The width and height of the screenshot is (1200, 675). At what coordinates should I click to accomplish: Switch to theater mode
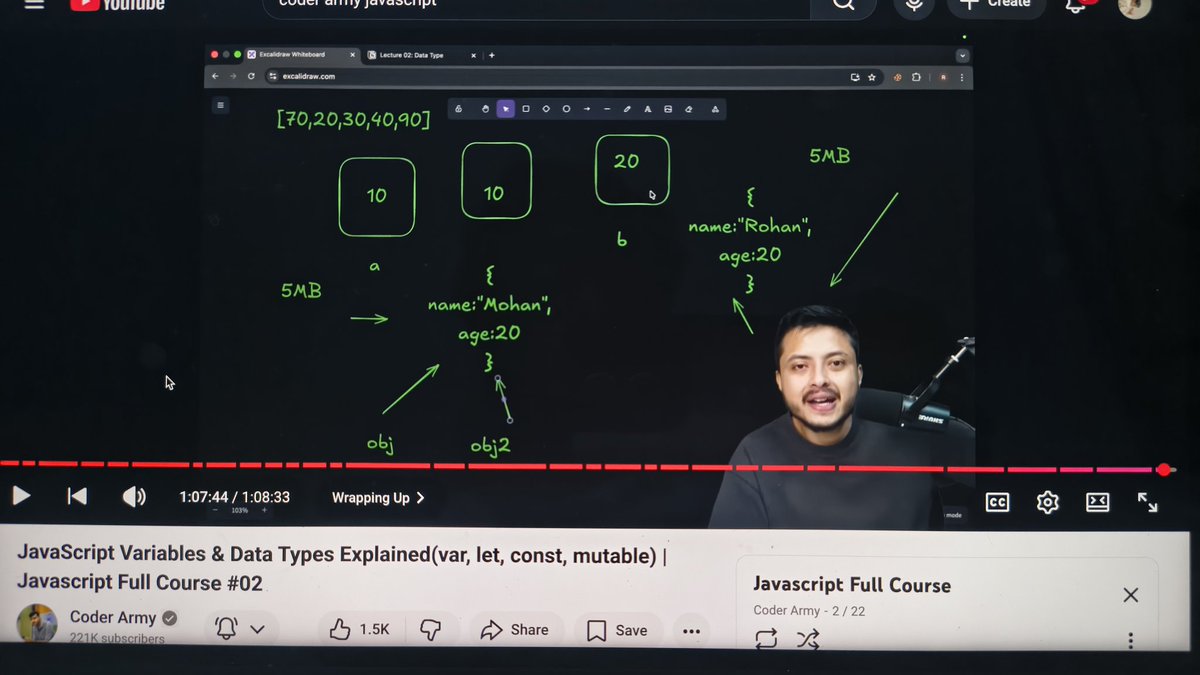1097,502
